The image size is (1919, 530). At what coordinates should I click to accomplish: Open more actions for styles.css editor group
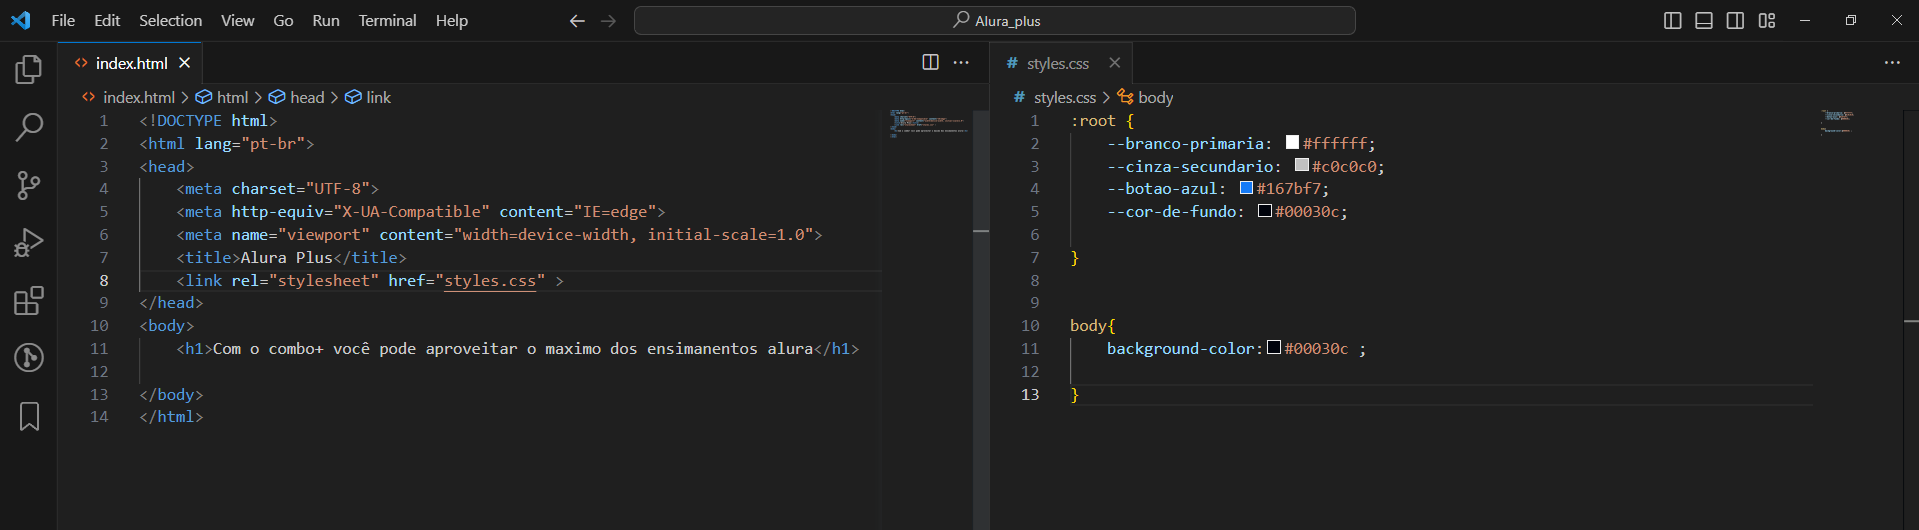pos(1892,62)
